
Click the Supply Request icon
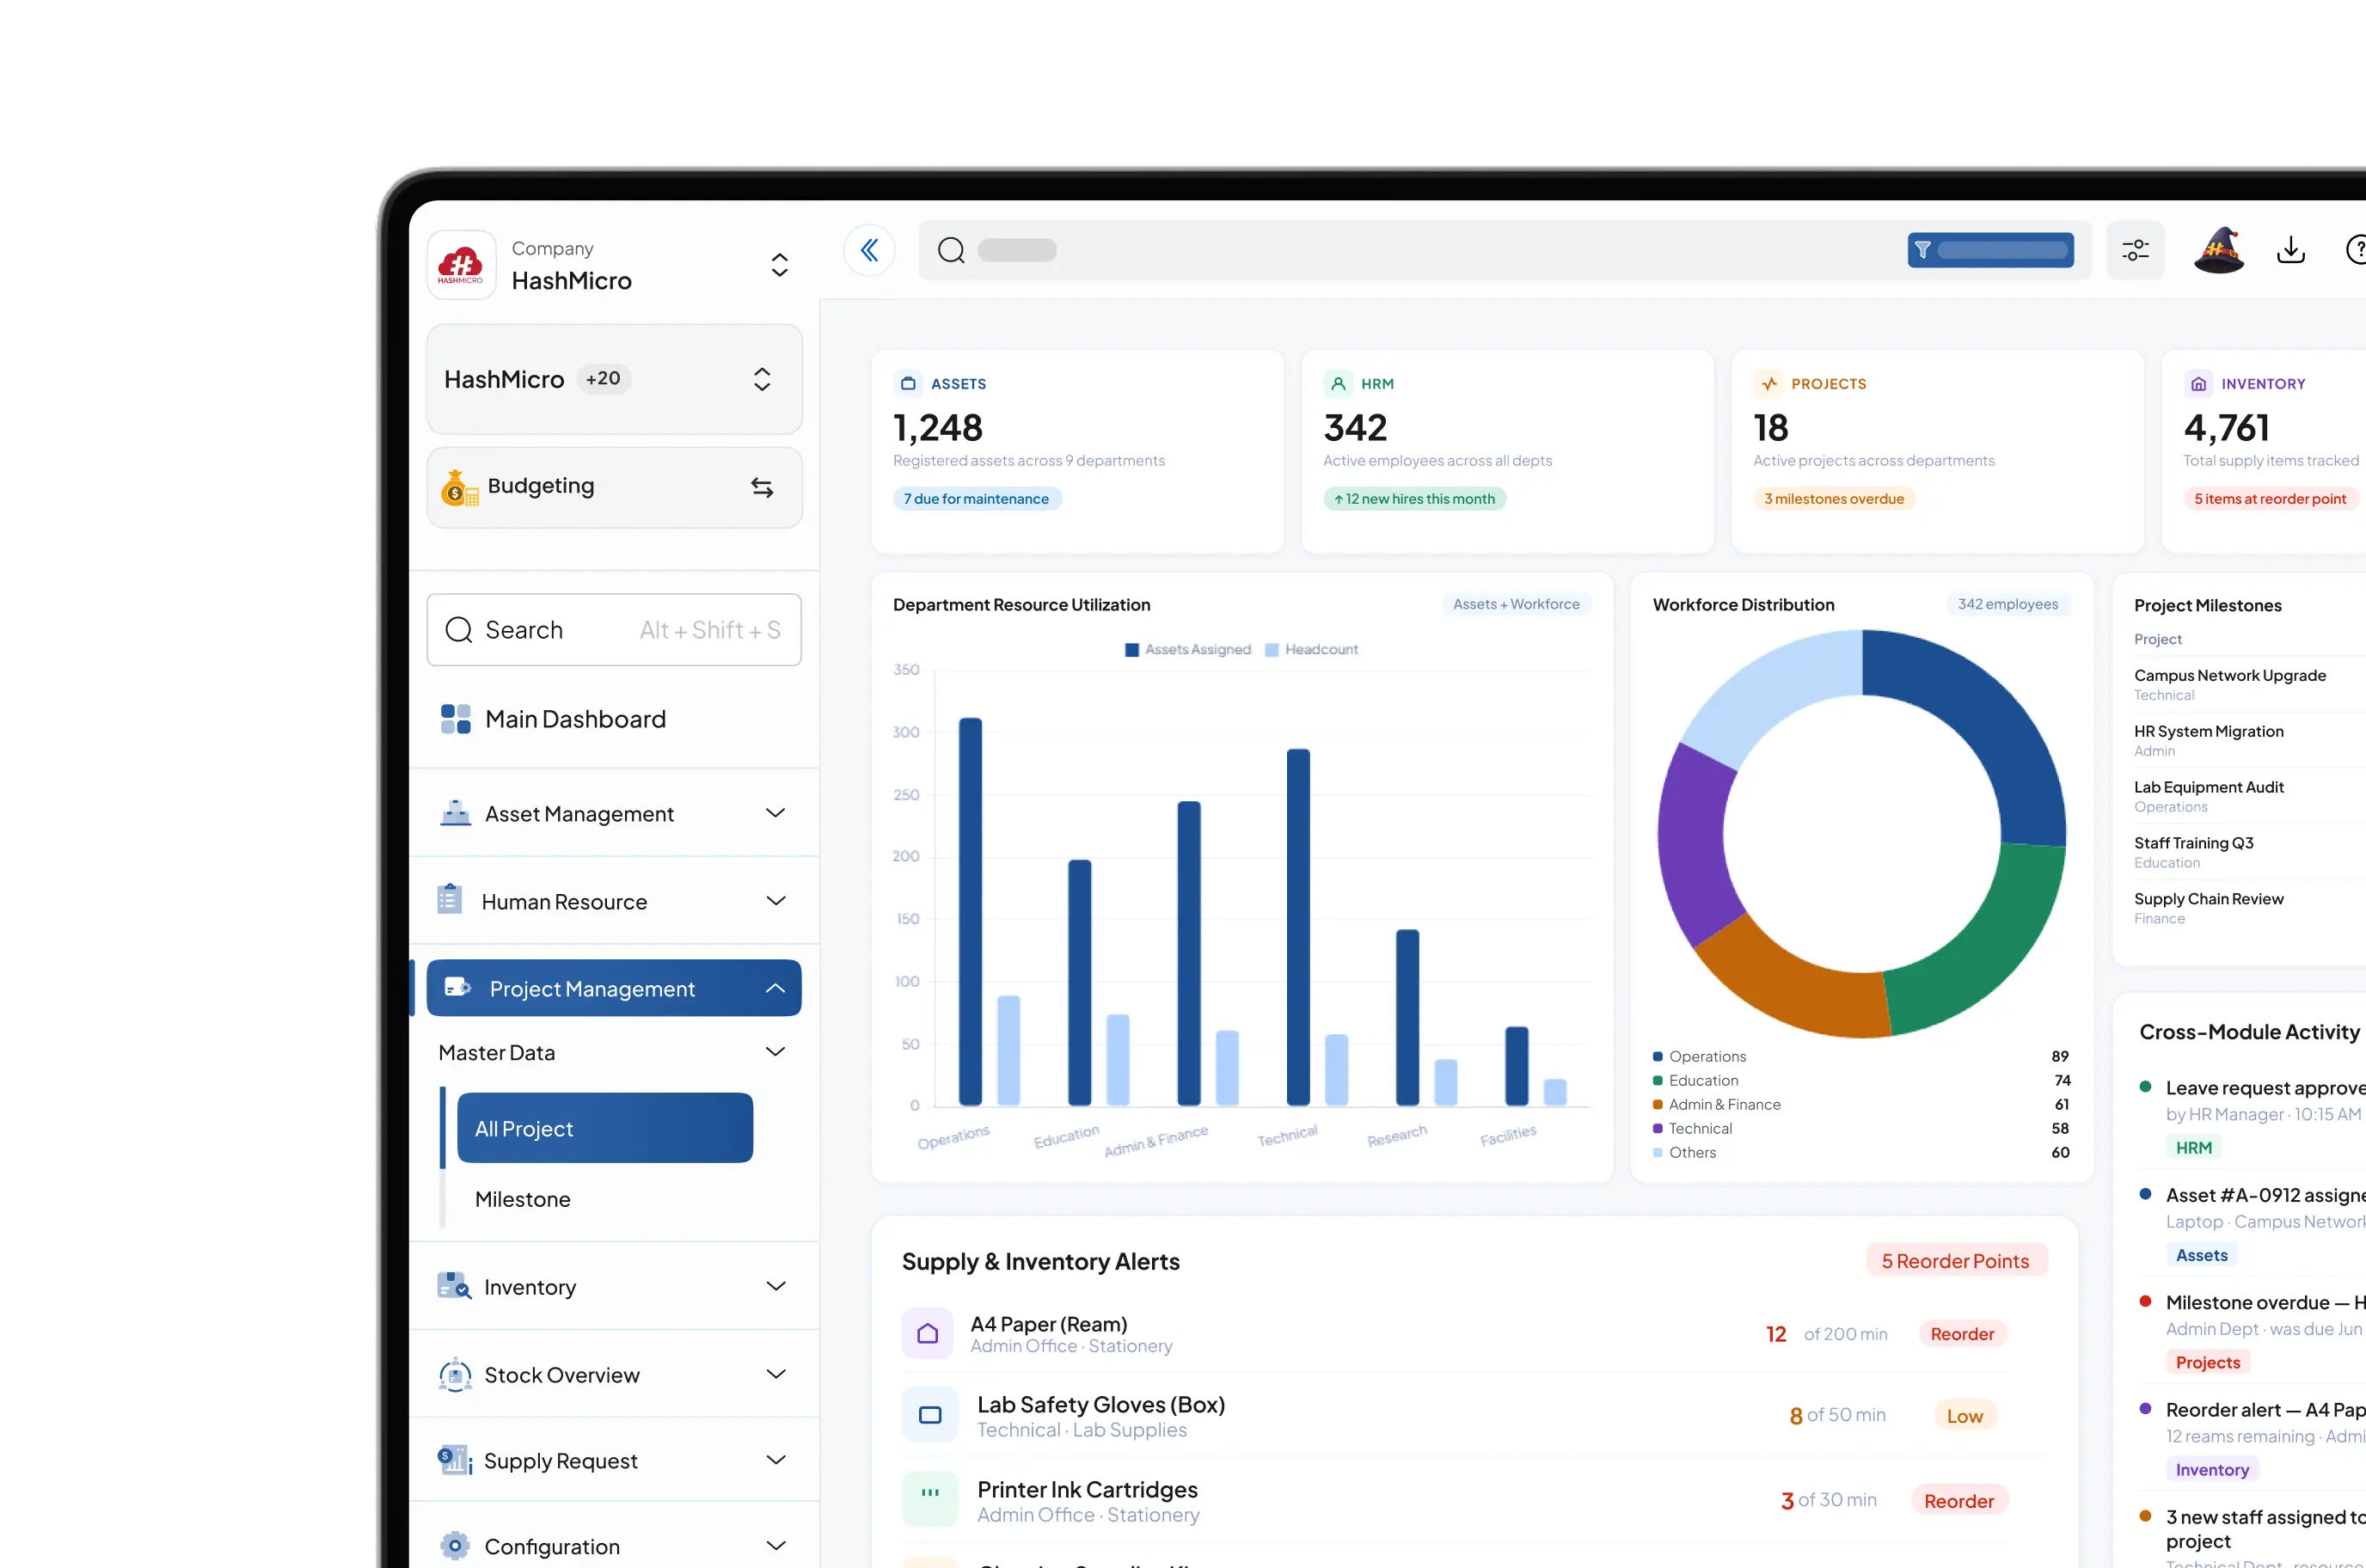pos(455,1460)
